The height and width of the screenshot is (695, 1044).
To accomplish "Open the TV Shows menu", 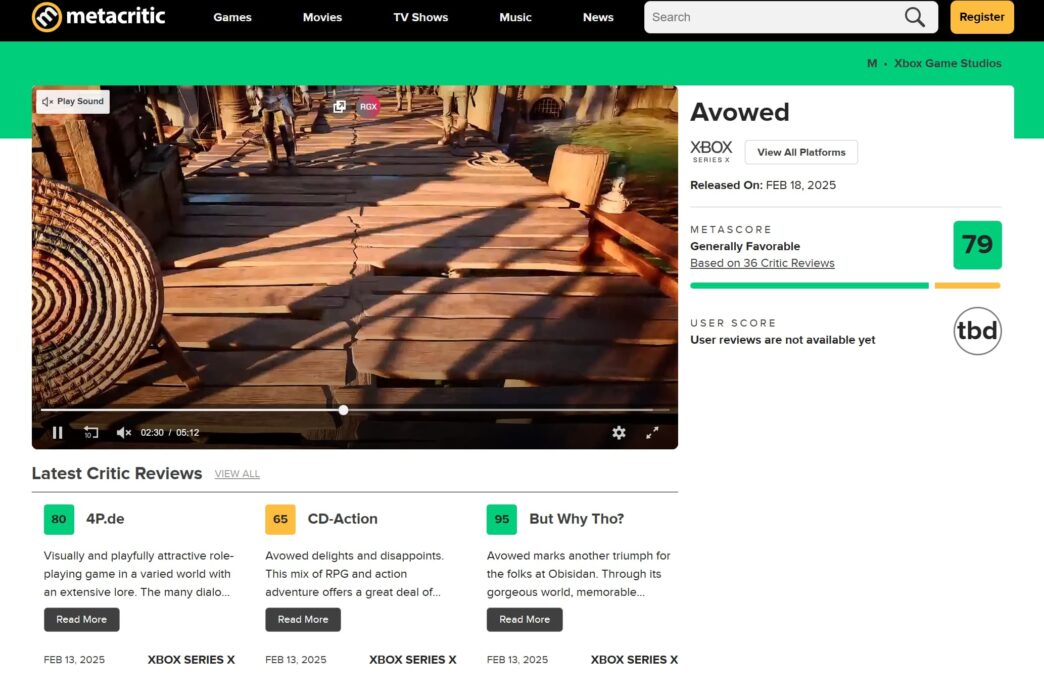I will (420, 17).
